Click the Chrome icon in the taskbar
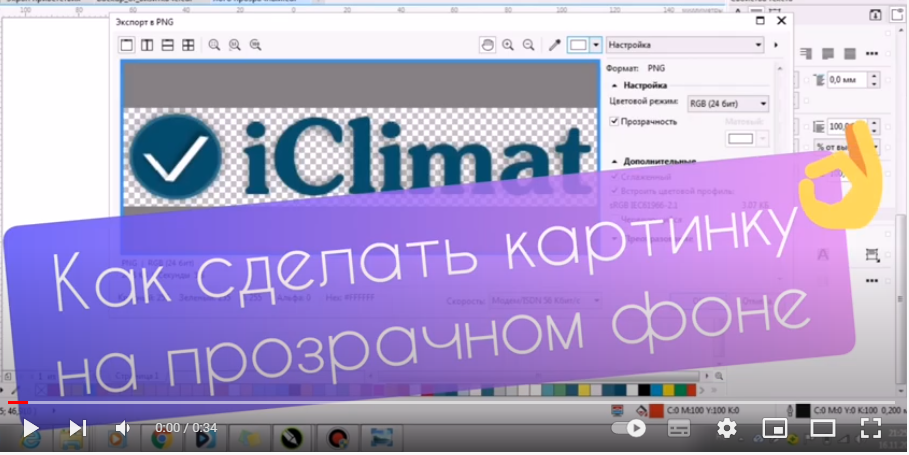This screenshot has height=455, width=909. point(161,439)
